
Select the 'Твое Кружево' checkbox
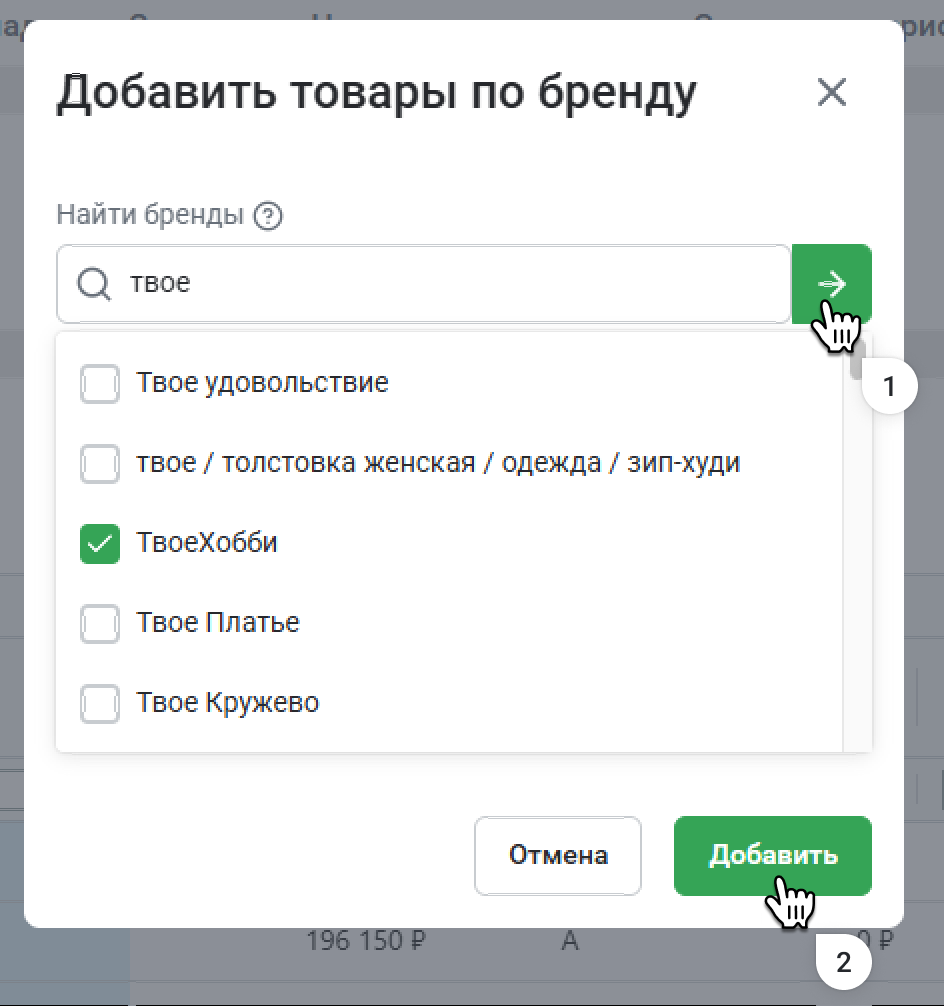click(x=100, y=703)
